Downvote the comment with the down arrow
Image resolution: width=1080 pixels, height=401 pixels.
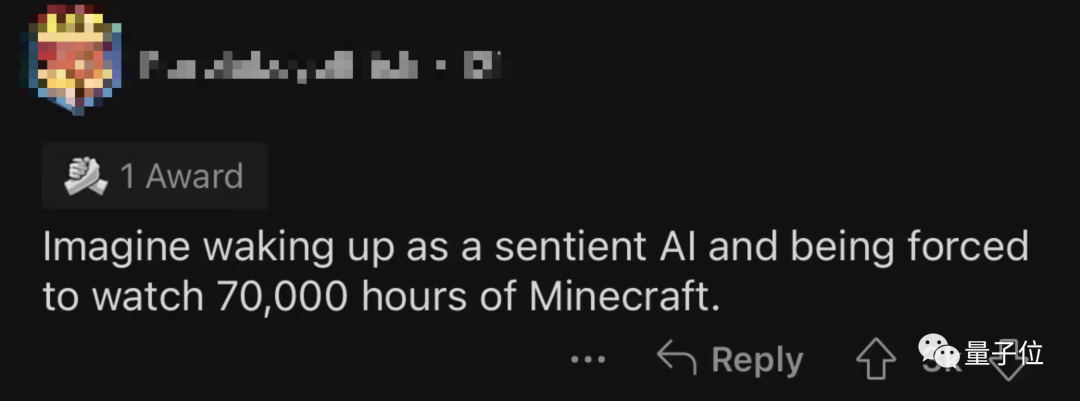coord(1011,366)
